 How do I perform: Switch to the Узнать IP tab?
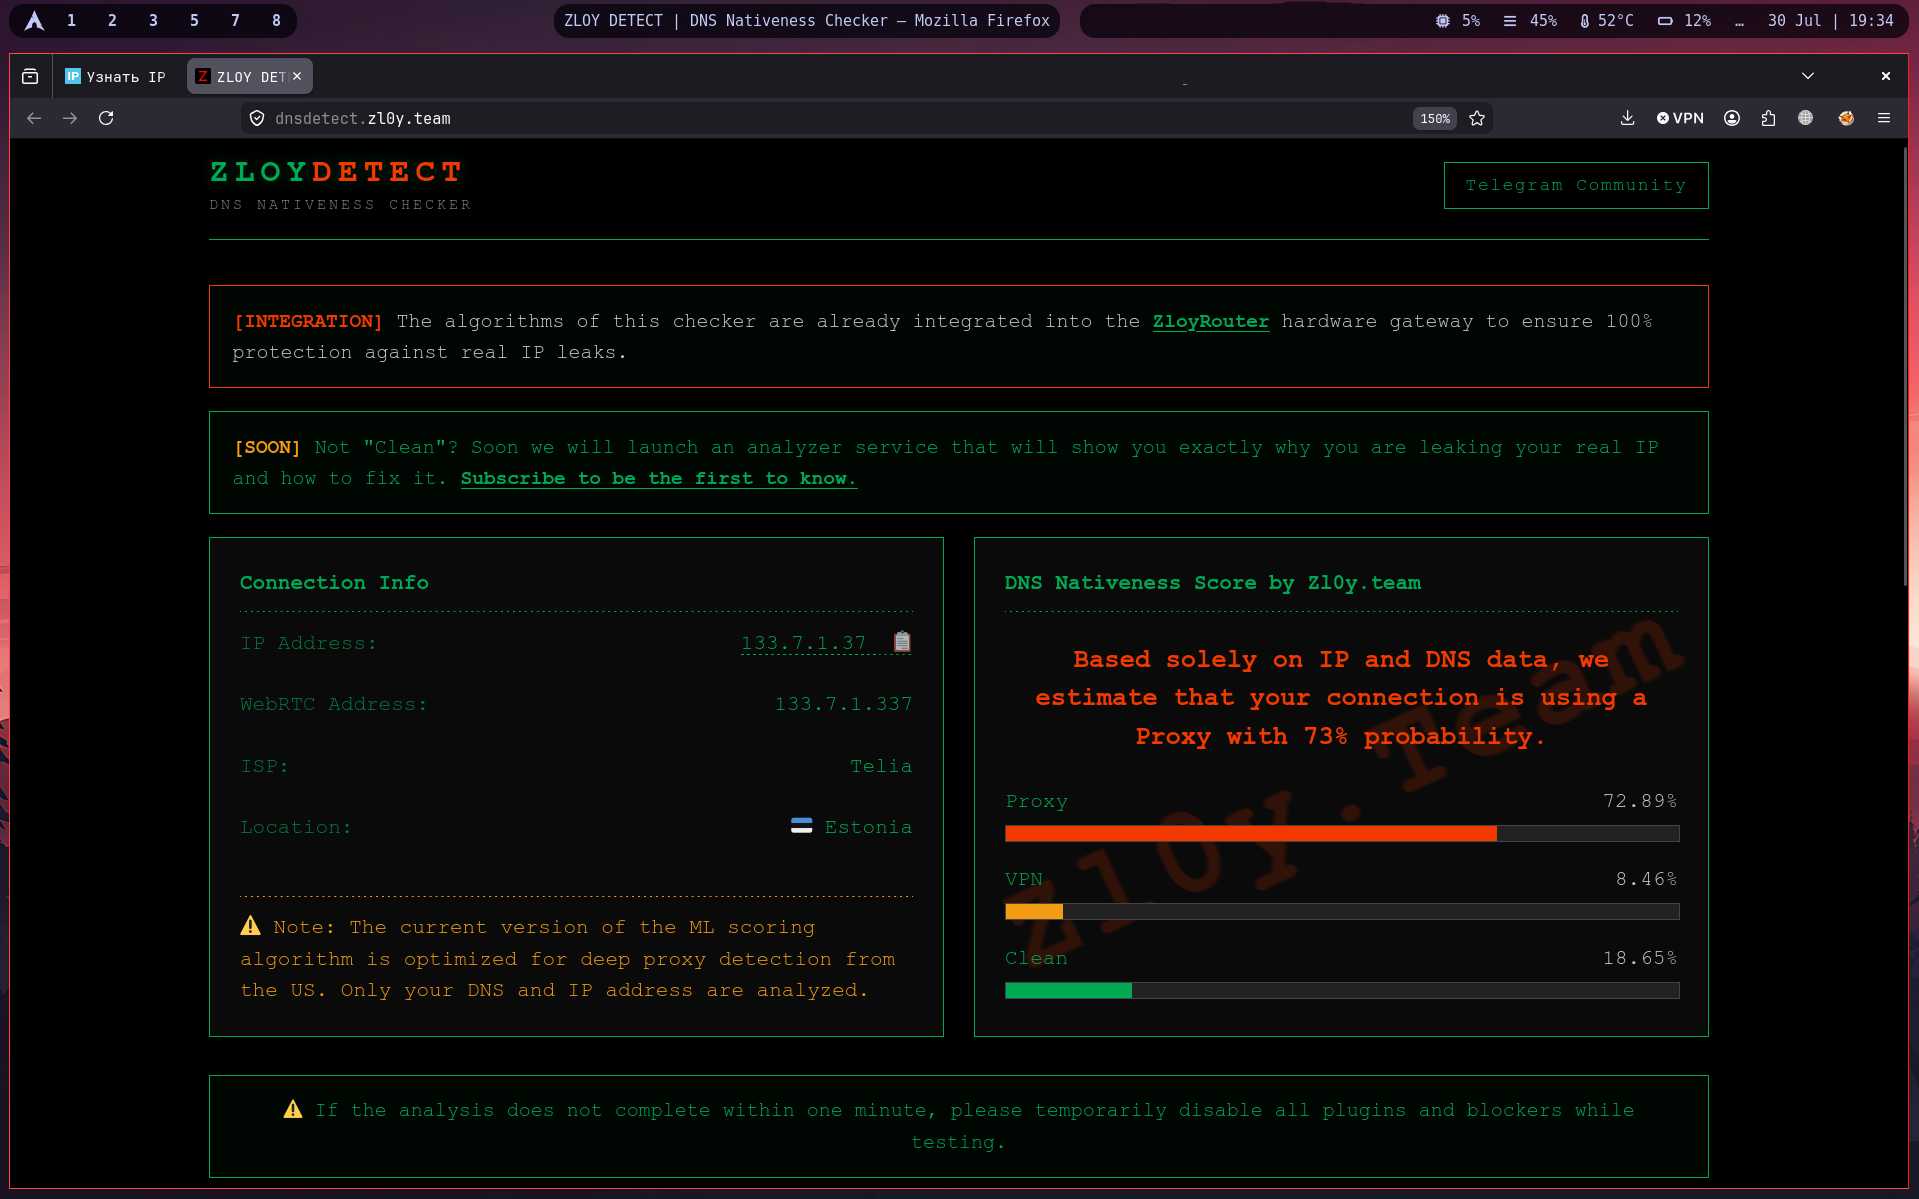116,76
